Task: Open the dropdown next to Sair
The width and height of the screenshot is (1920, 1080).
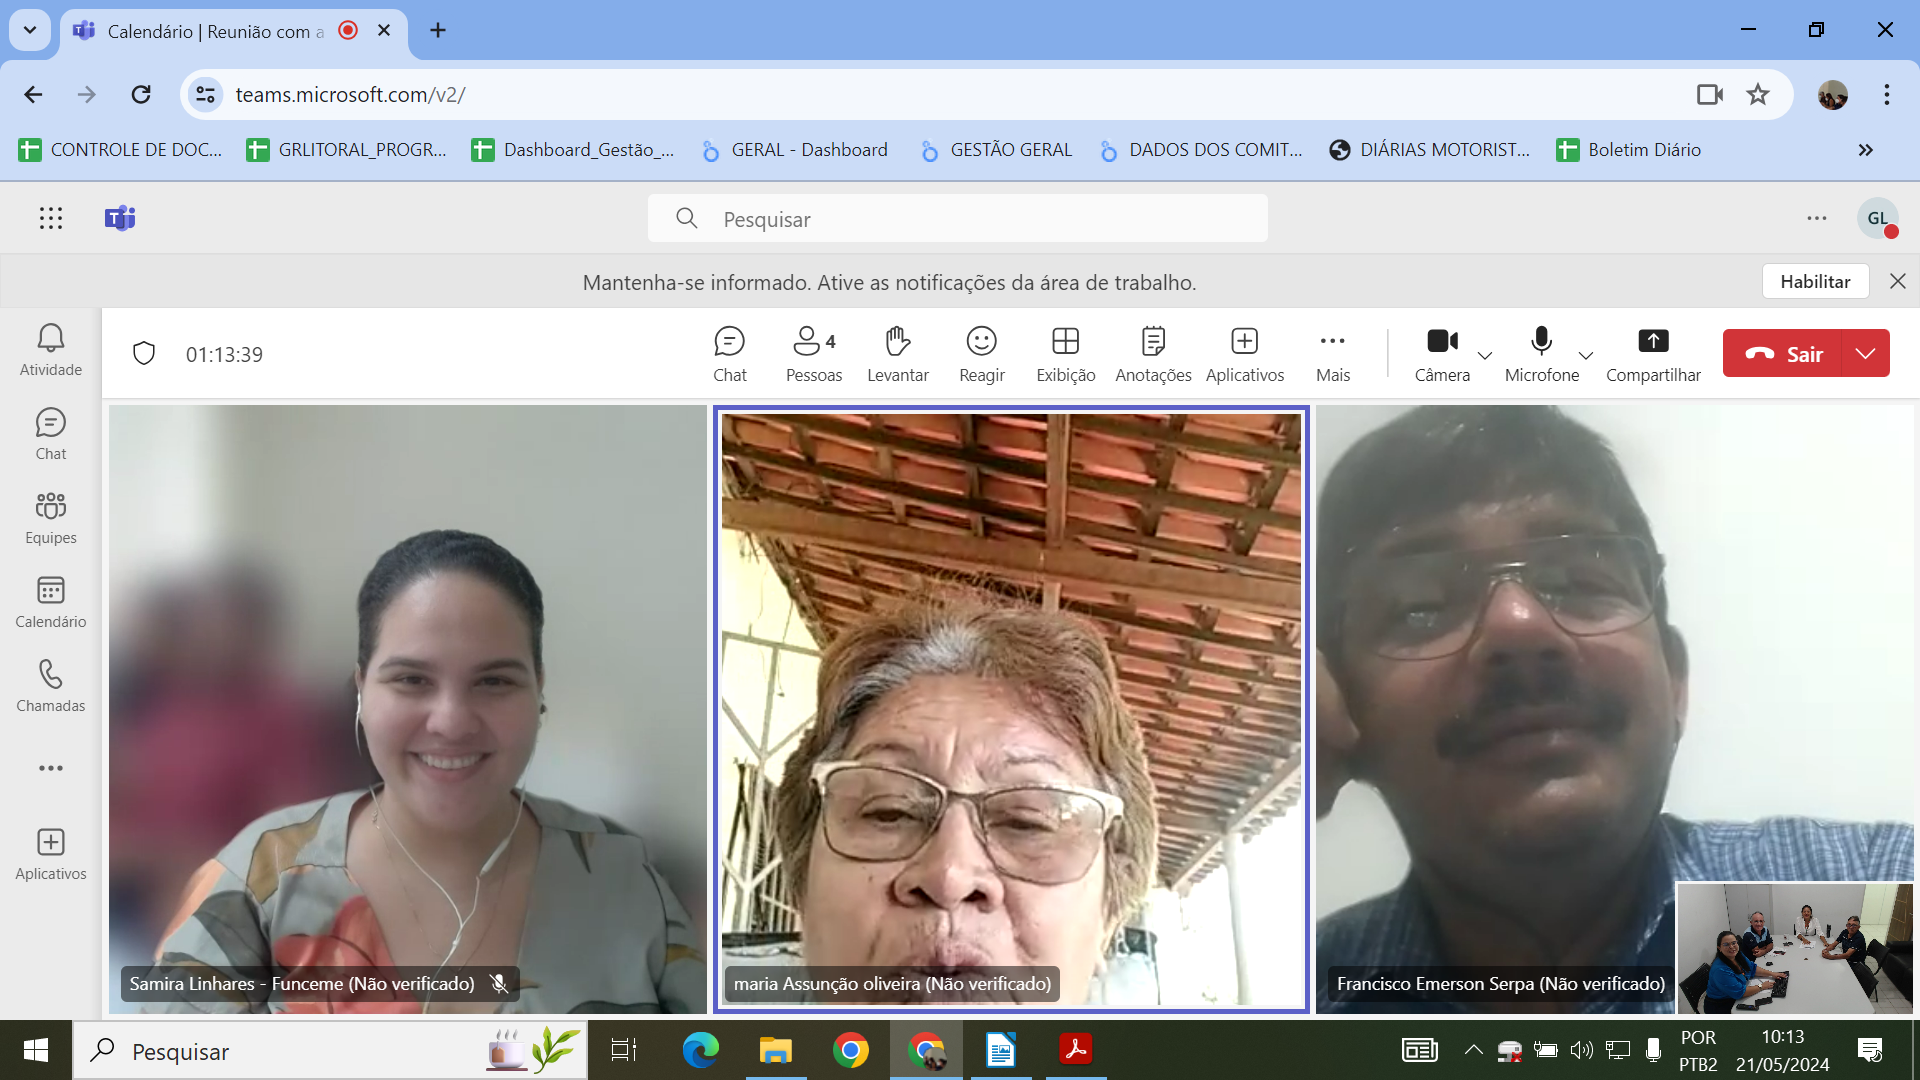Action: 1865,353
